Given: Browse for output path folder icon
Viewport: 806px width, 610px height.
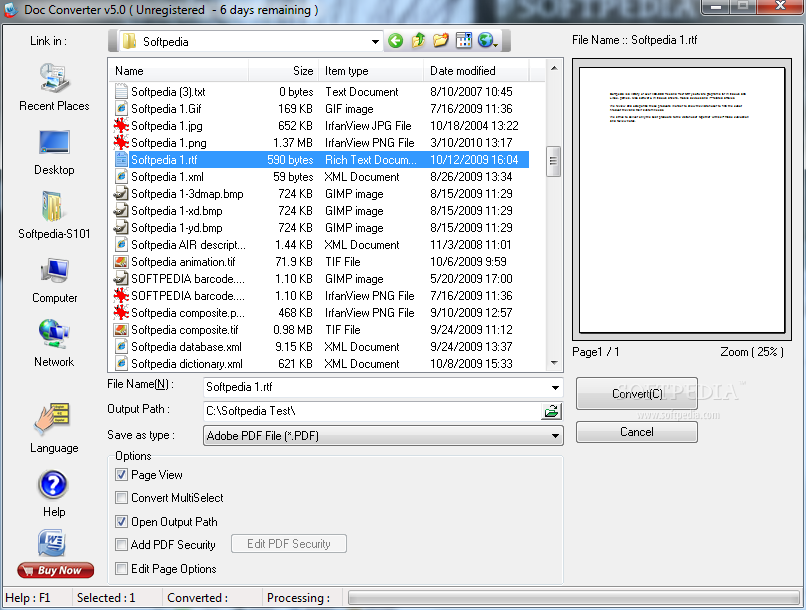Looking at the screenshot, I should (x=552, y=411).
